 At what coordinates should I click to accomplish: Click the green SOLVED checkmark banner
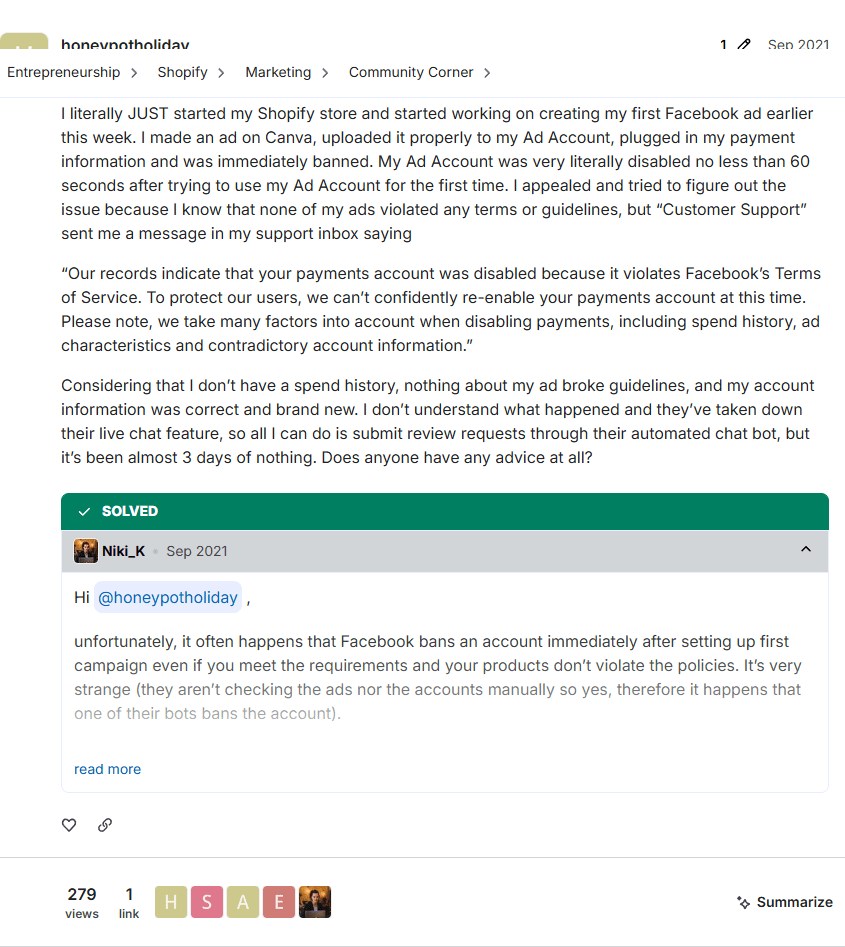(445, 512)
